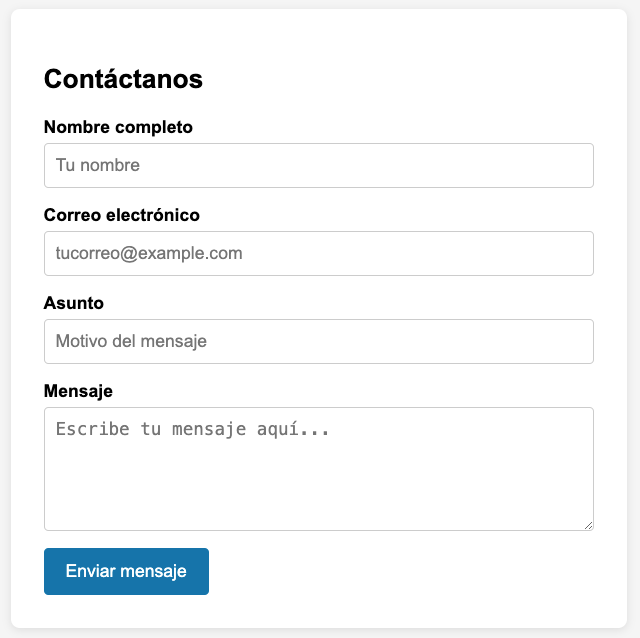This screenshot has height=638, width=640.
Task: Click the "Escribe tu mensaje aquí..." placeholder
Action: pos(193,429)
